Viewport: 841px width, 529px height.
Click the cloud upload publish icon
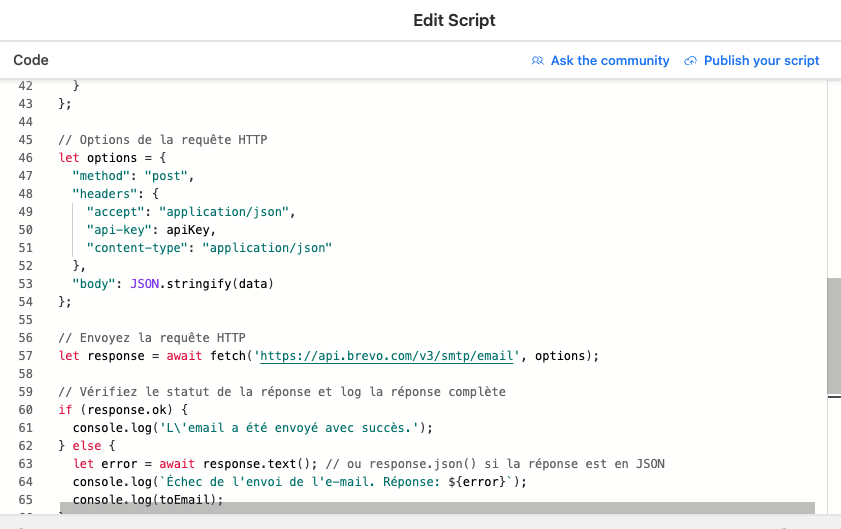pyautogui.click(x=690, y=61)
